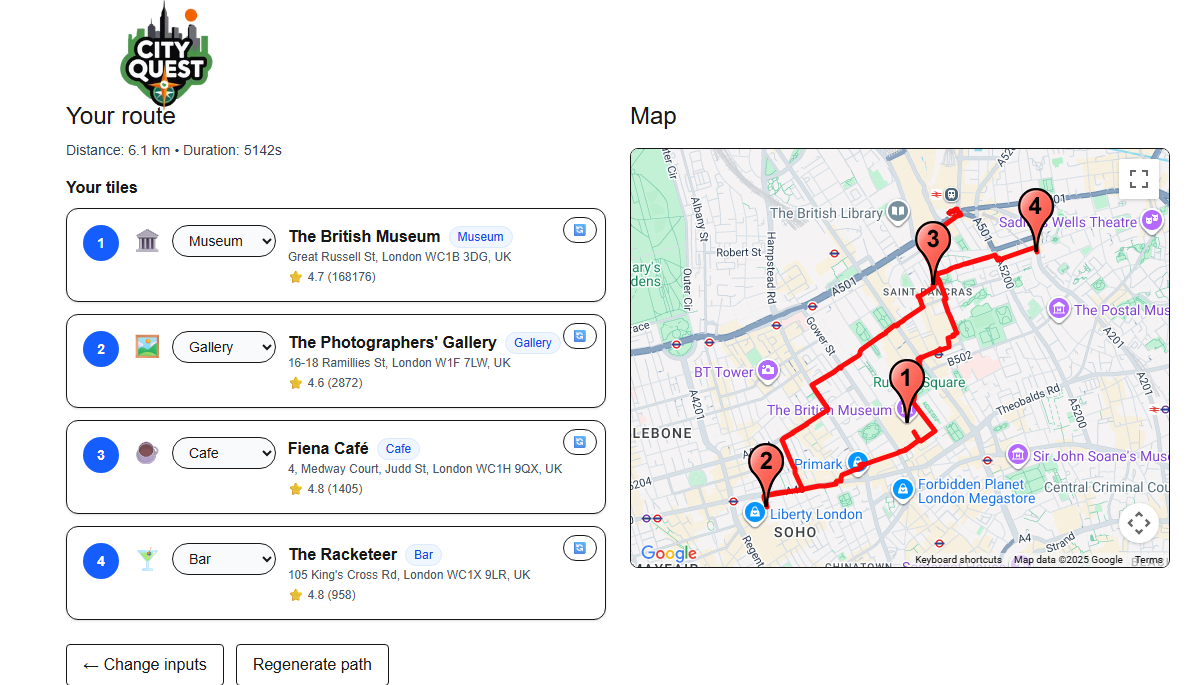This screenshot has height=685, width=1203.
Task: Shuffle the suggestion on The British Museum tile
Action: (580, 230)
